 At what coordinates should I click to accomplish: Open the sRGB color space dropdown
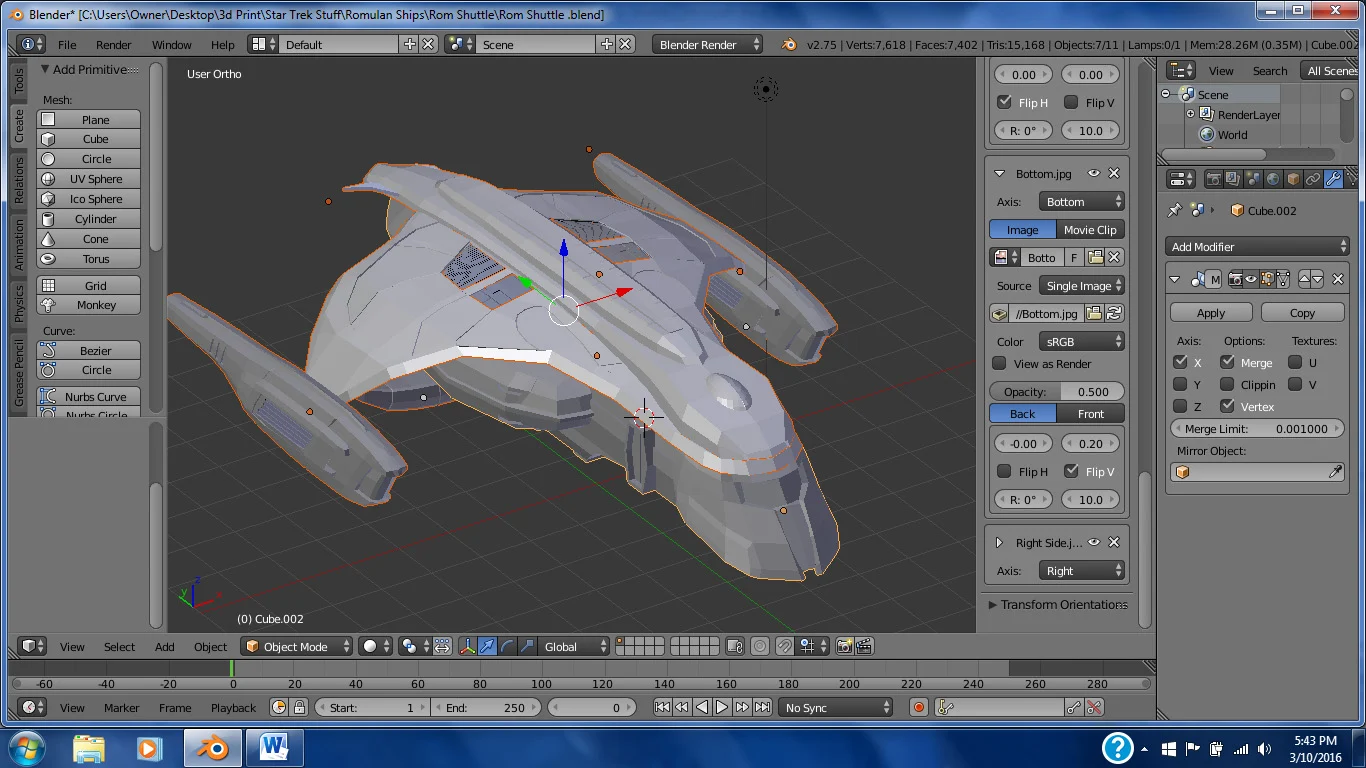pyautogui.click(x=1082, y=342)
